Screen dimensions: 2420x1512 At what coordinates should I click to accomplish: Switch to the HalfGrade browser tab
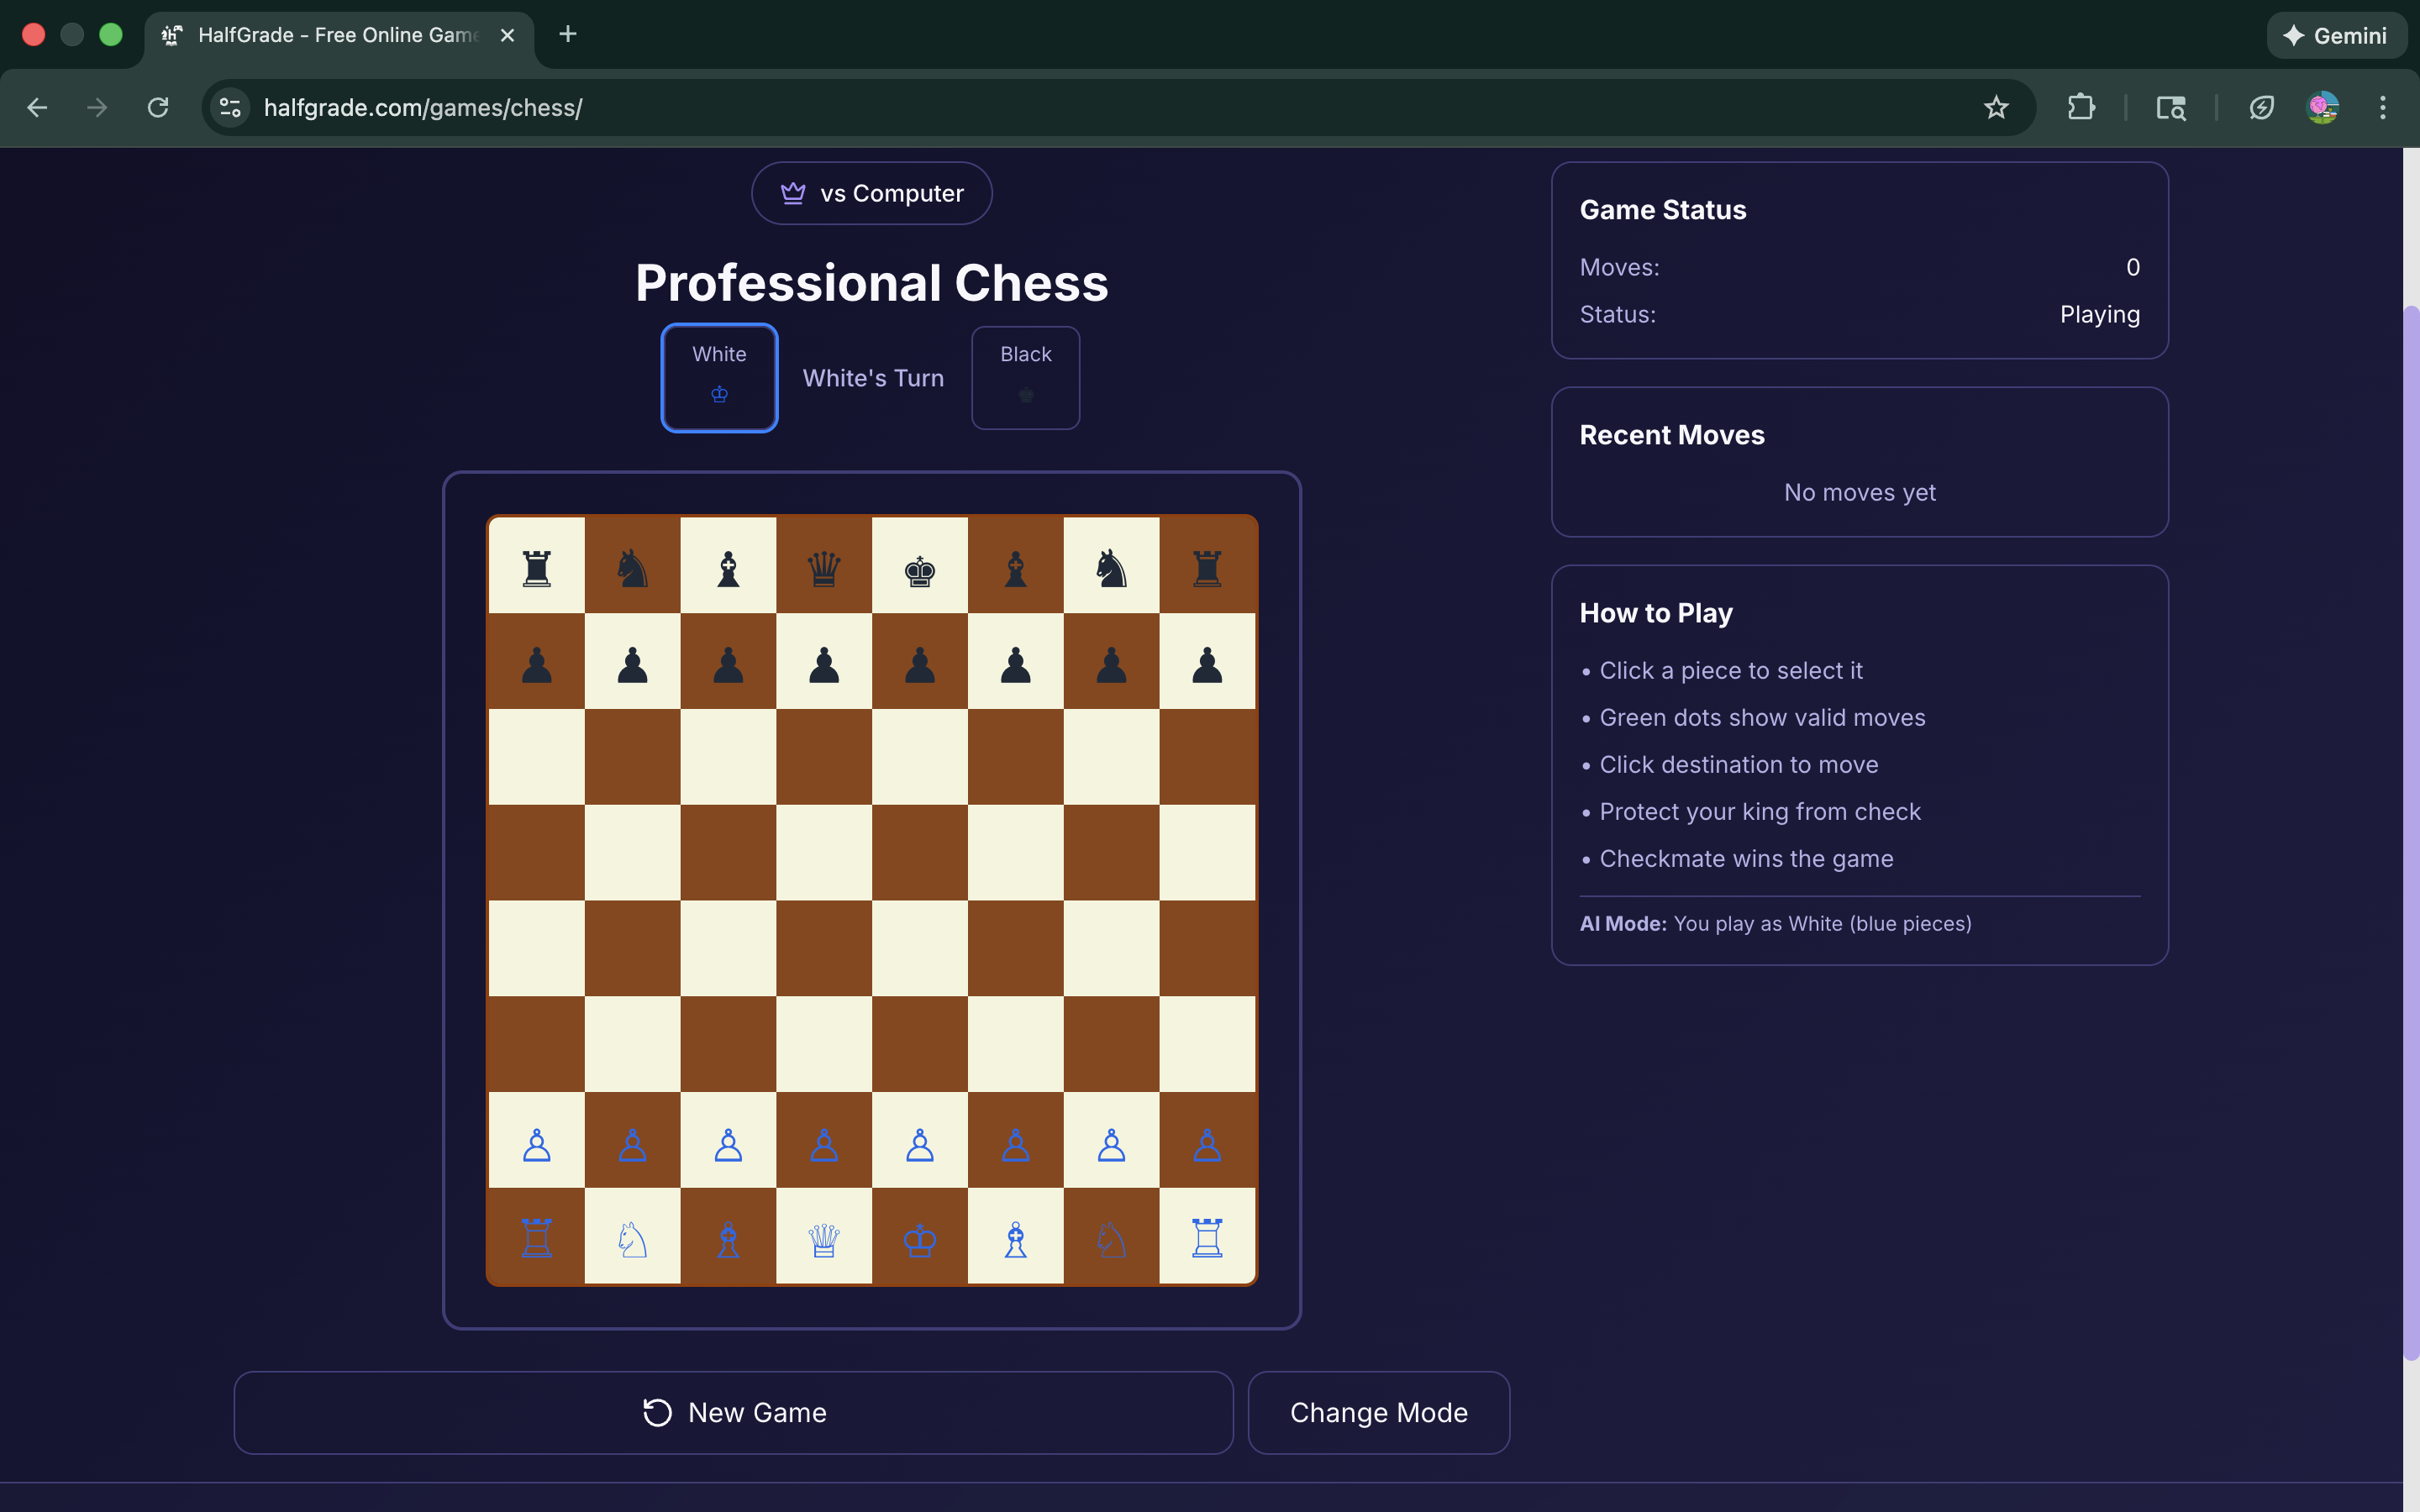[330, 35]
